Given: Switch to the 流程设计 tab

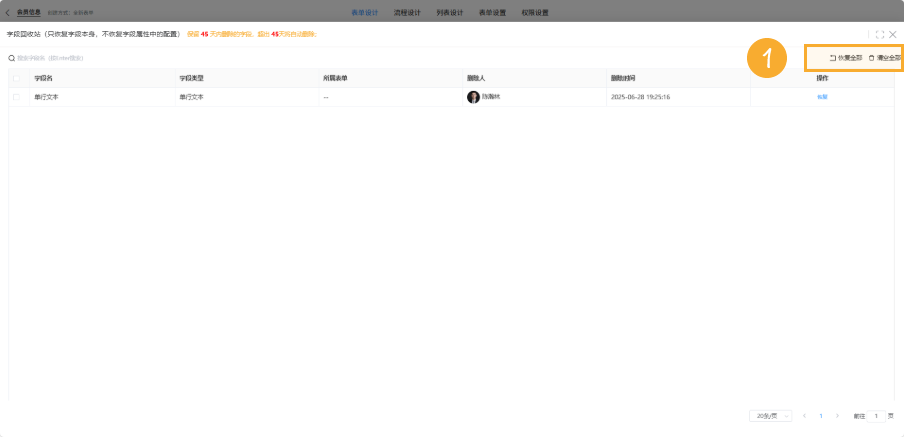Looking at the screenshot, I should click(x=407, y=13).
